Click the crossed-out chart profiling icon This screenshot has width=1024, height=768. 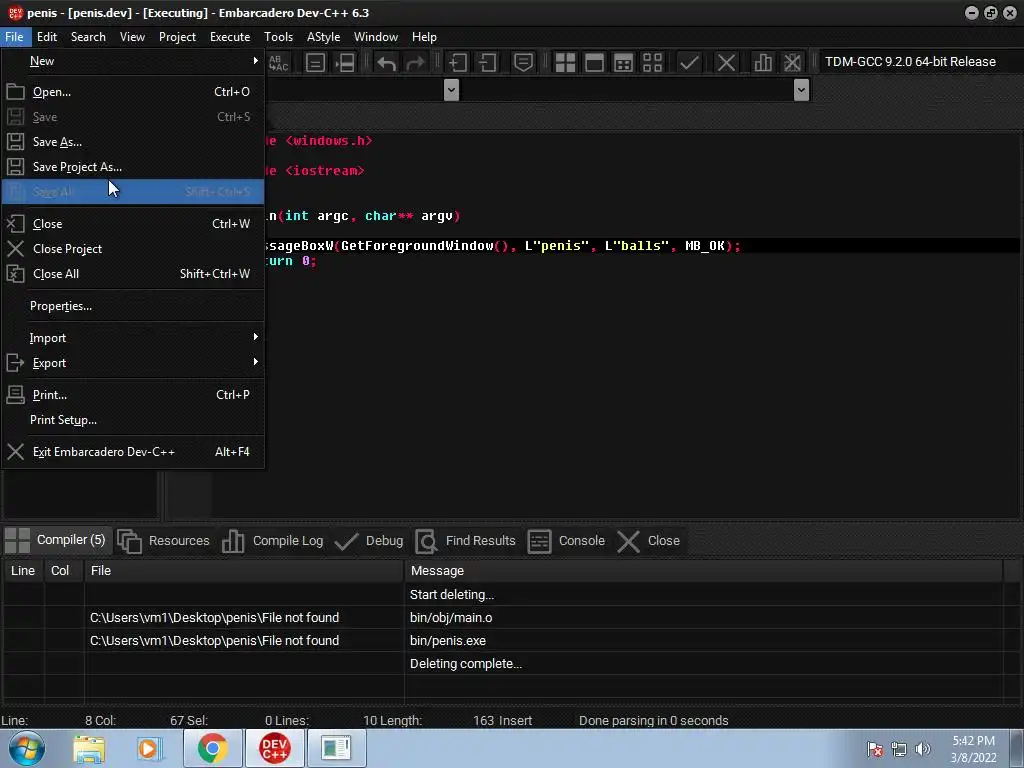pyautogui.click(x=792, y=63)
